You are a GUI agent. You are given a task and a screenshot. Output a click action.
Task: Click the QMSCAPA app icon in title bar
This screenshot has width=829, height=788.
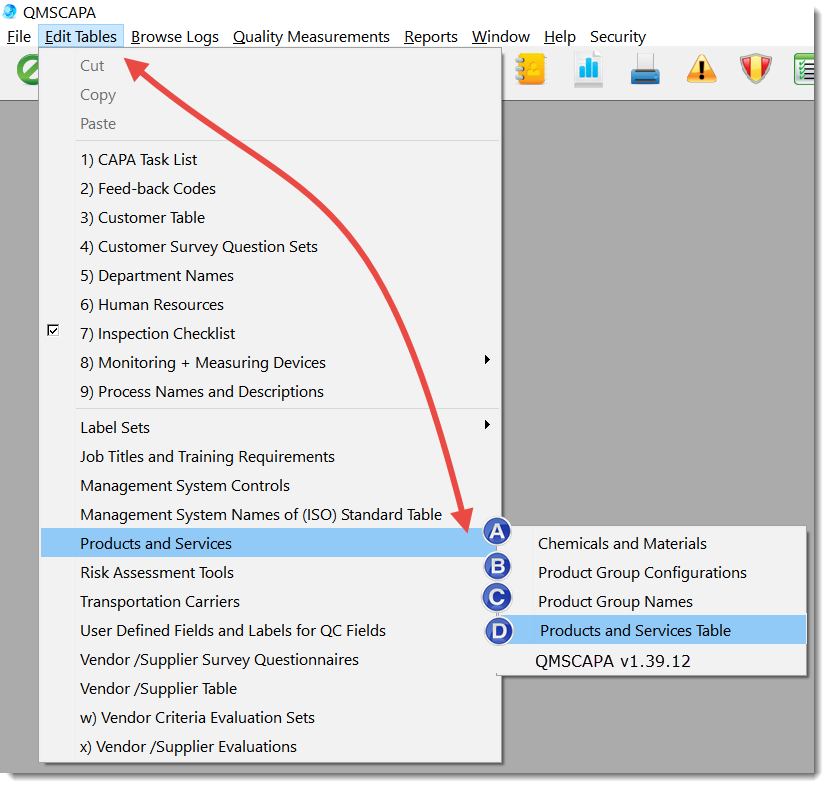point(10,12)
